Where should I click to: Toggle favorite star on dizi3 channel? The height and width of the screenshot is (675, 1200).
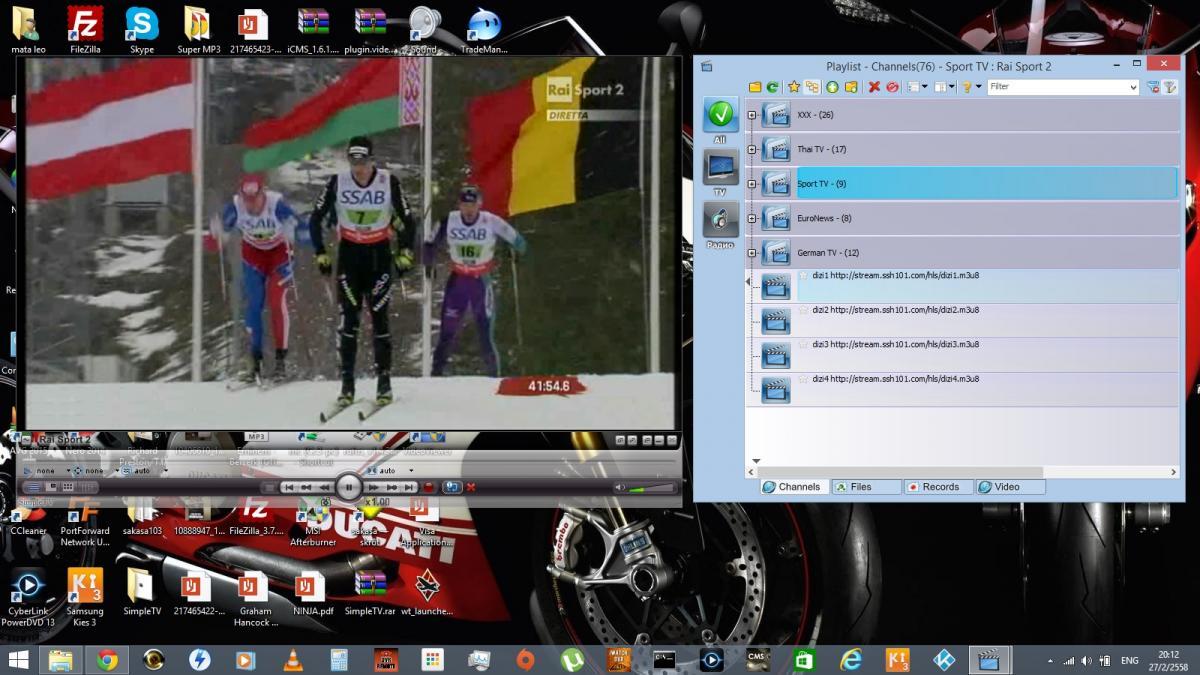[x=803, y=344]
